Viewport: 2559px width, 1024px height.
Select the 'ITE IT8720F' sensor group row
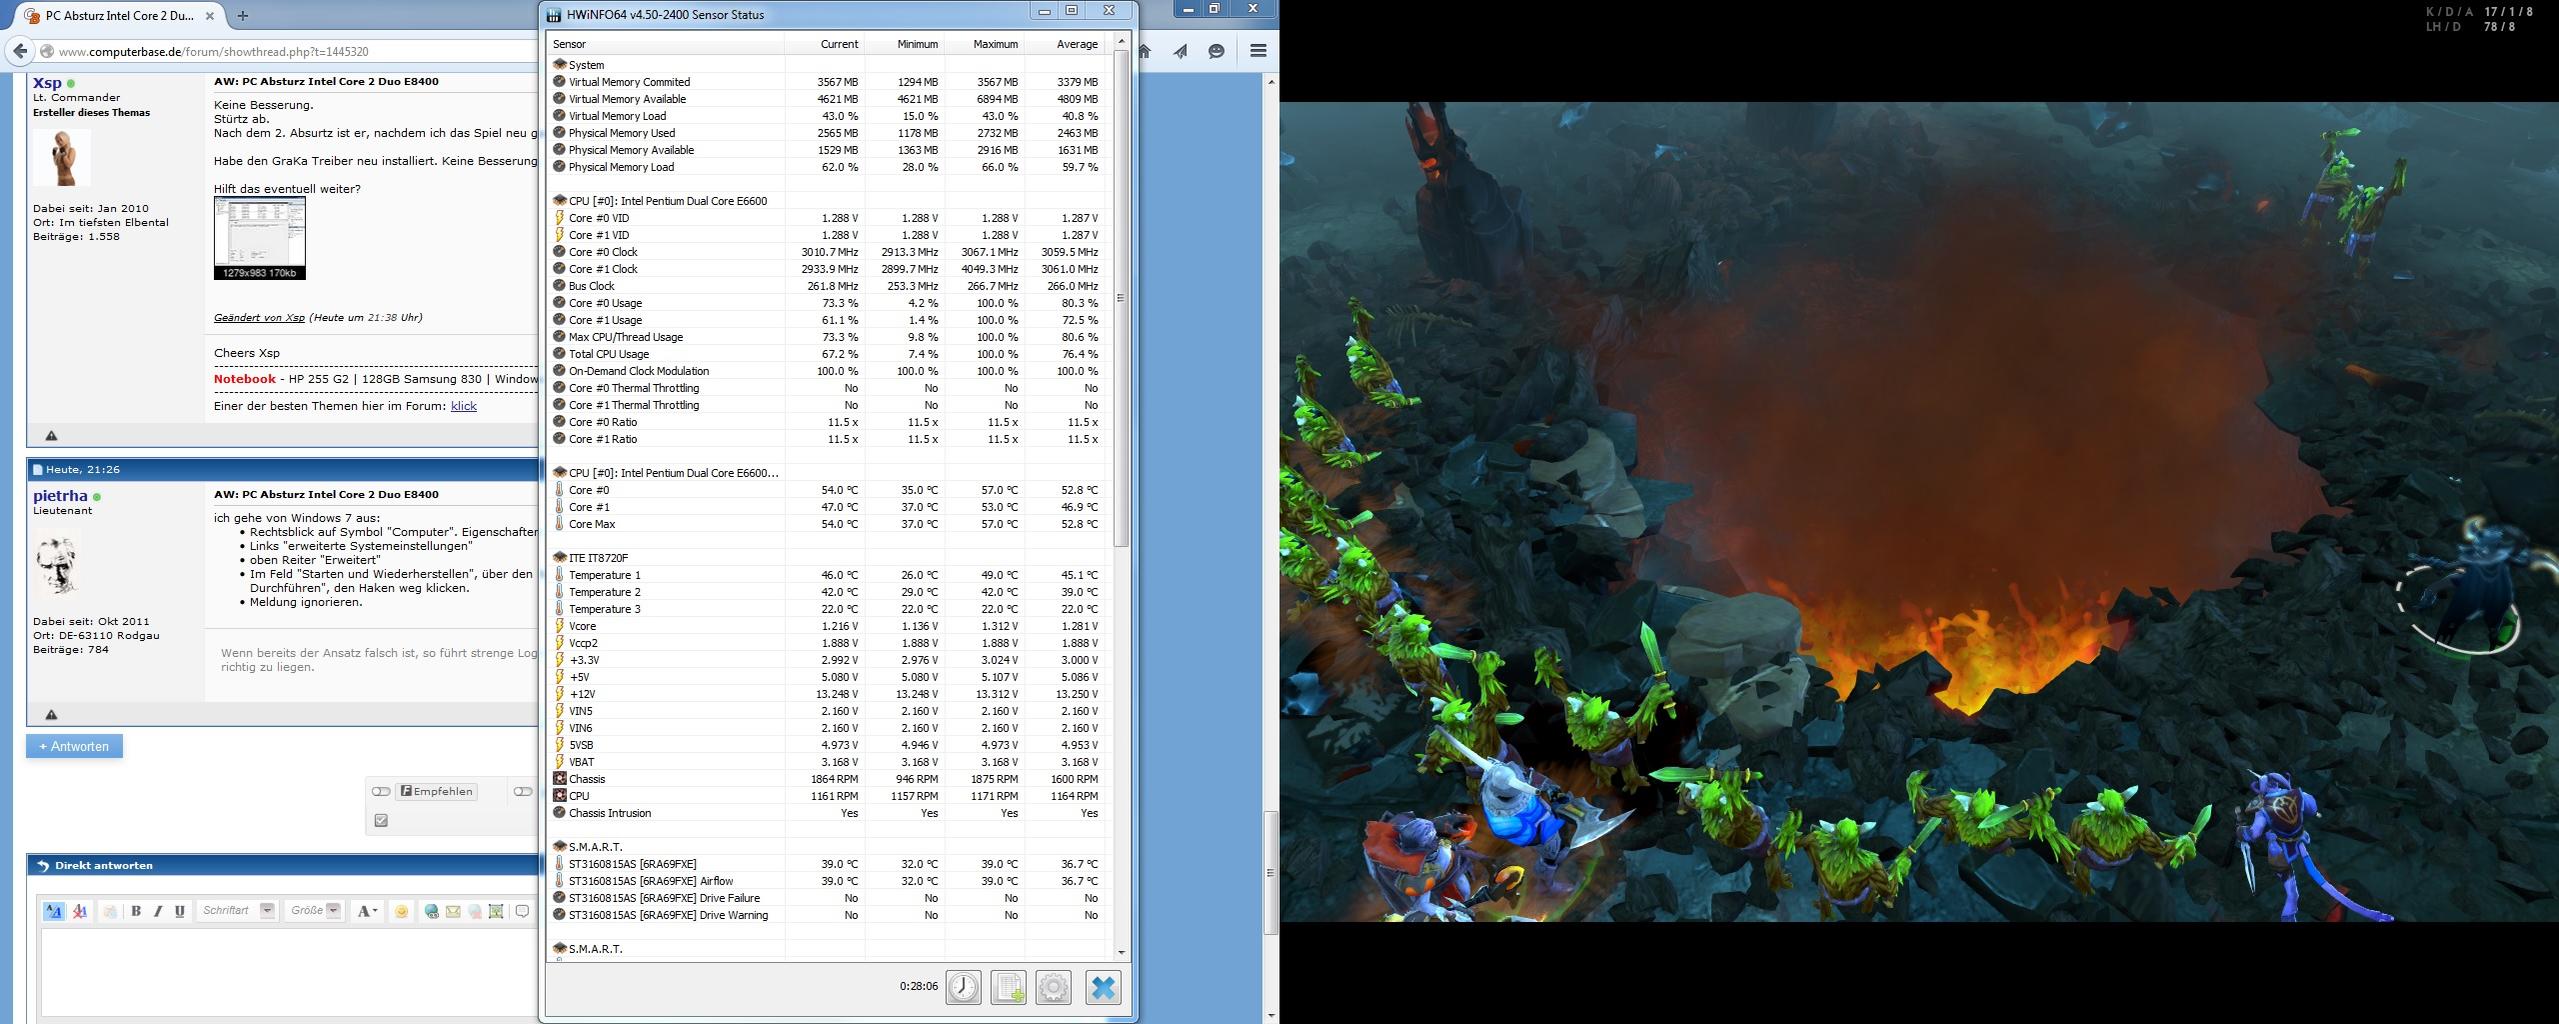pyautogui.click(x=826, y=558)
